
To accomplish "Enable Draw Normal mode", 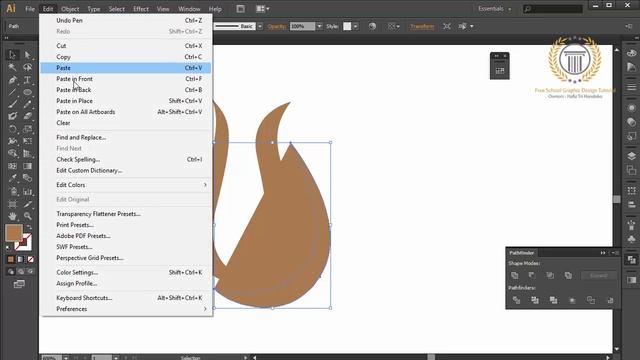I will pos(11,271).
